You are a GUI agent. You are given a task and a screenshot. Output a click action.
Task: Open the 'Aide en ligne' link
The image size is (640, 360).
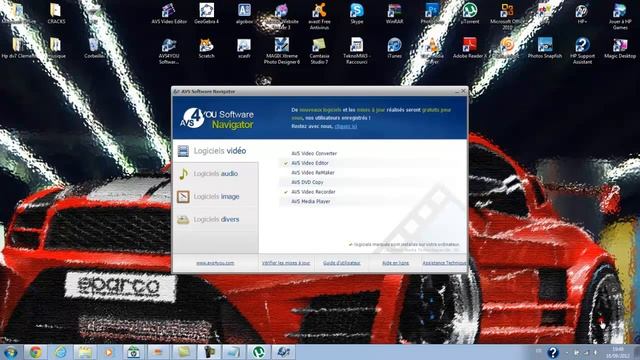pos(396,263)
